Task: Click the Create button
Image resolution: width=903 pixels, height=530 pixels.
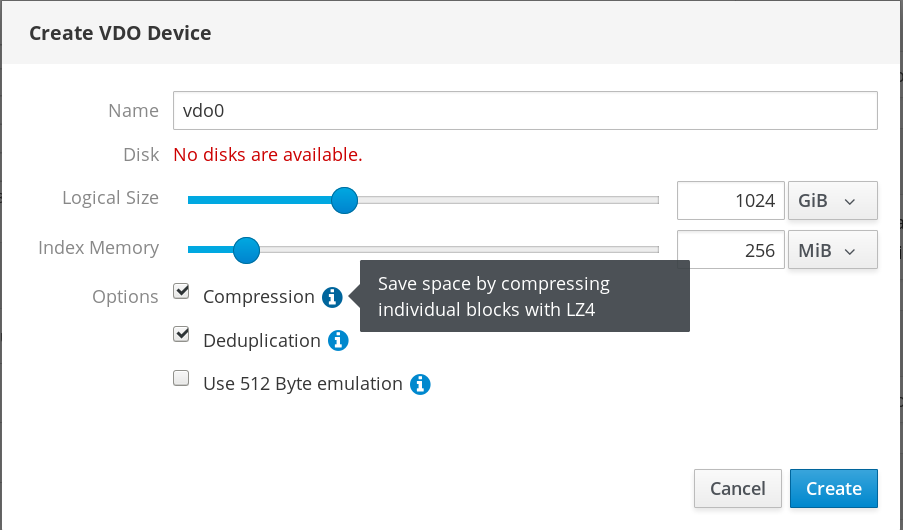Action: point(834,489)
